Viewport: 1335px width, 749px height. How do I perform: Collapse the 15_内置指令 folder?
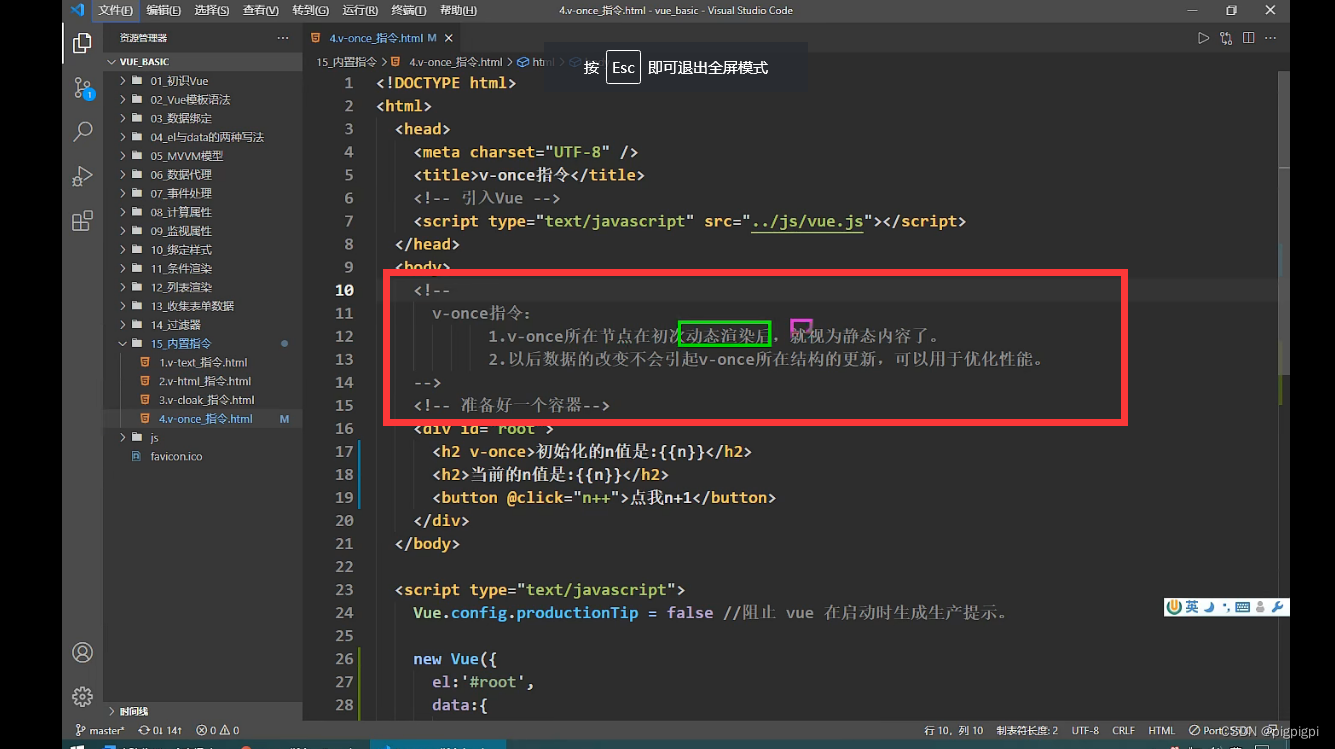[202, 344]
